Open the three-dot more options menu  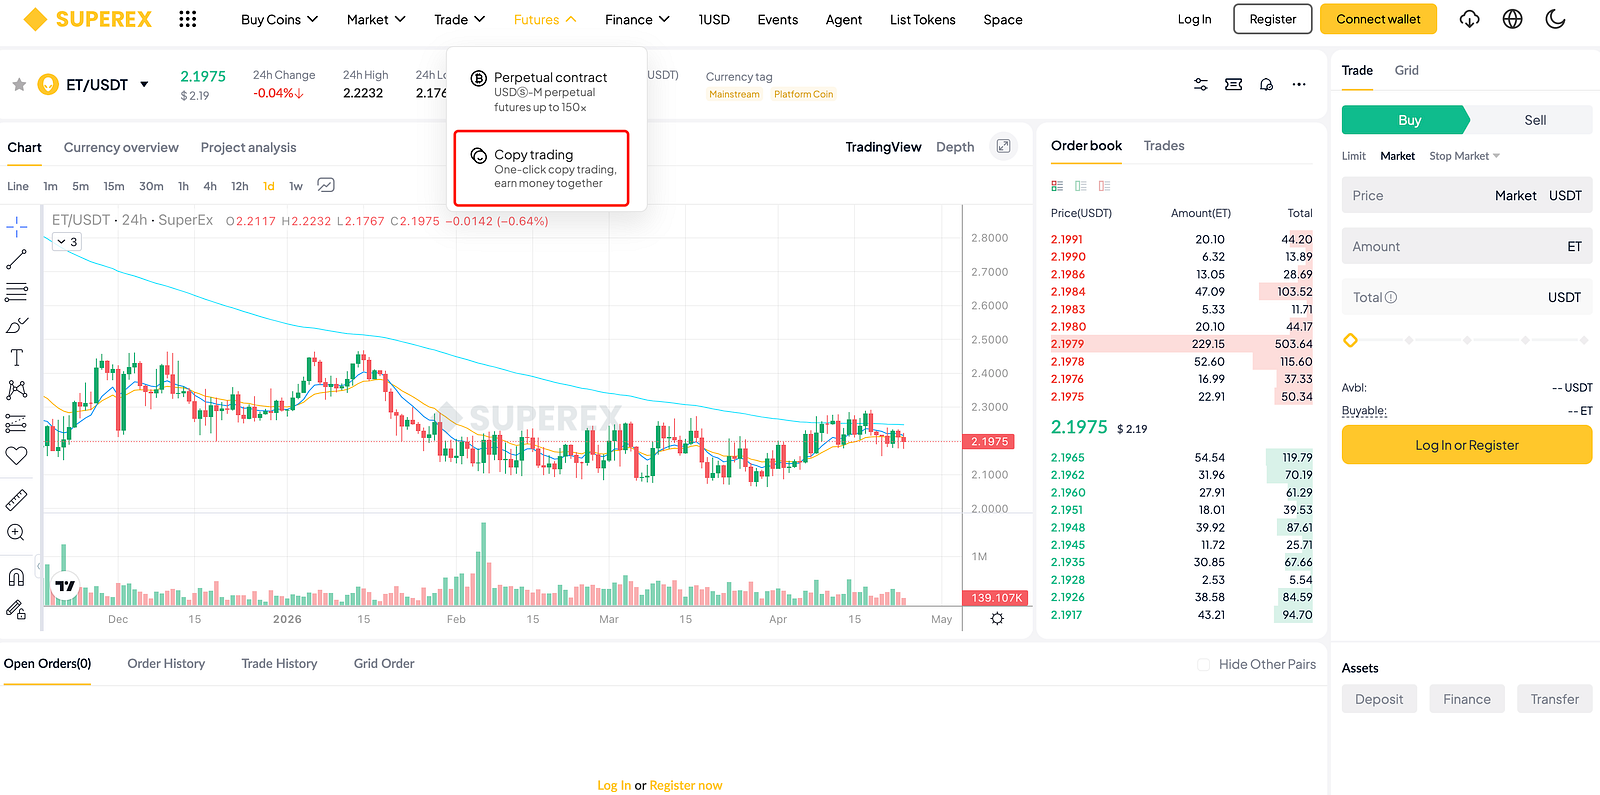point(1299,85)
